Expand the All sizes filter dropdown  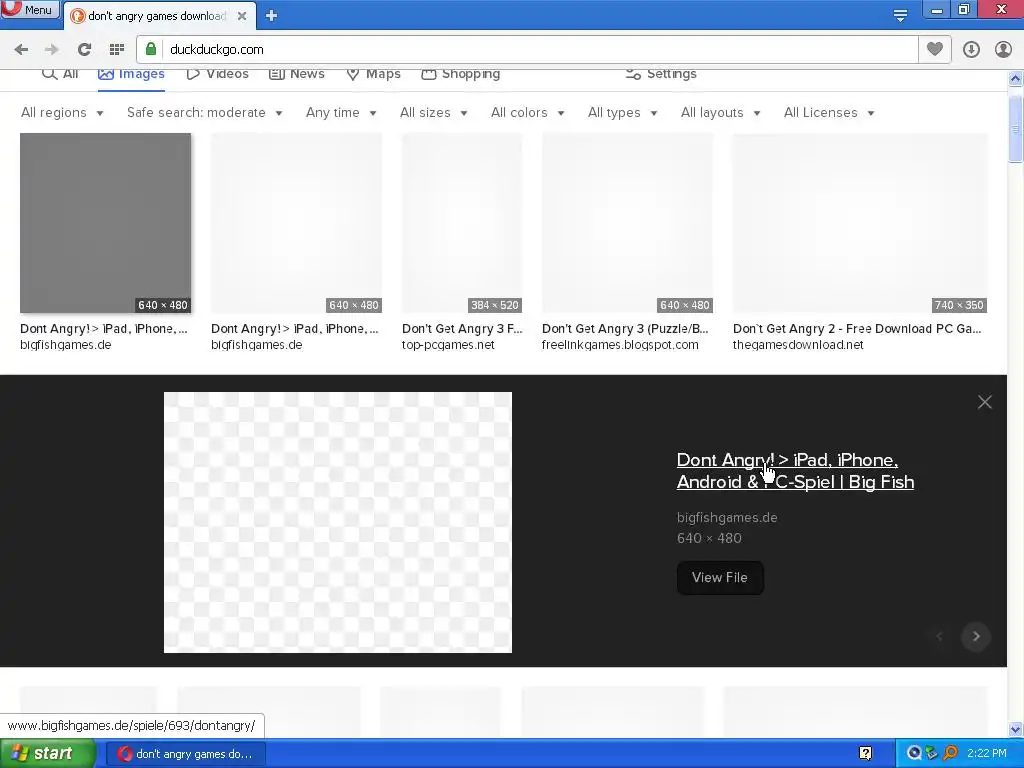click(434, 113)
